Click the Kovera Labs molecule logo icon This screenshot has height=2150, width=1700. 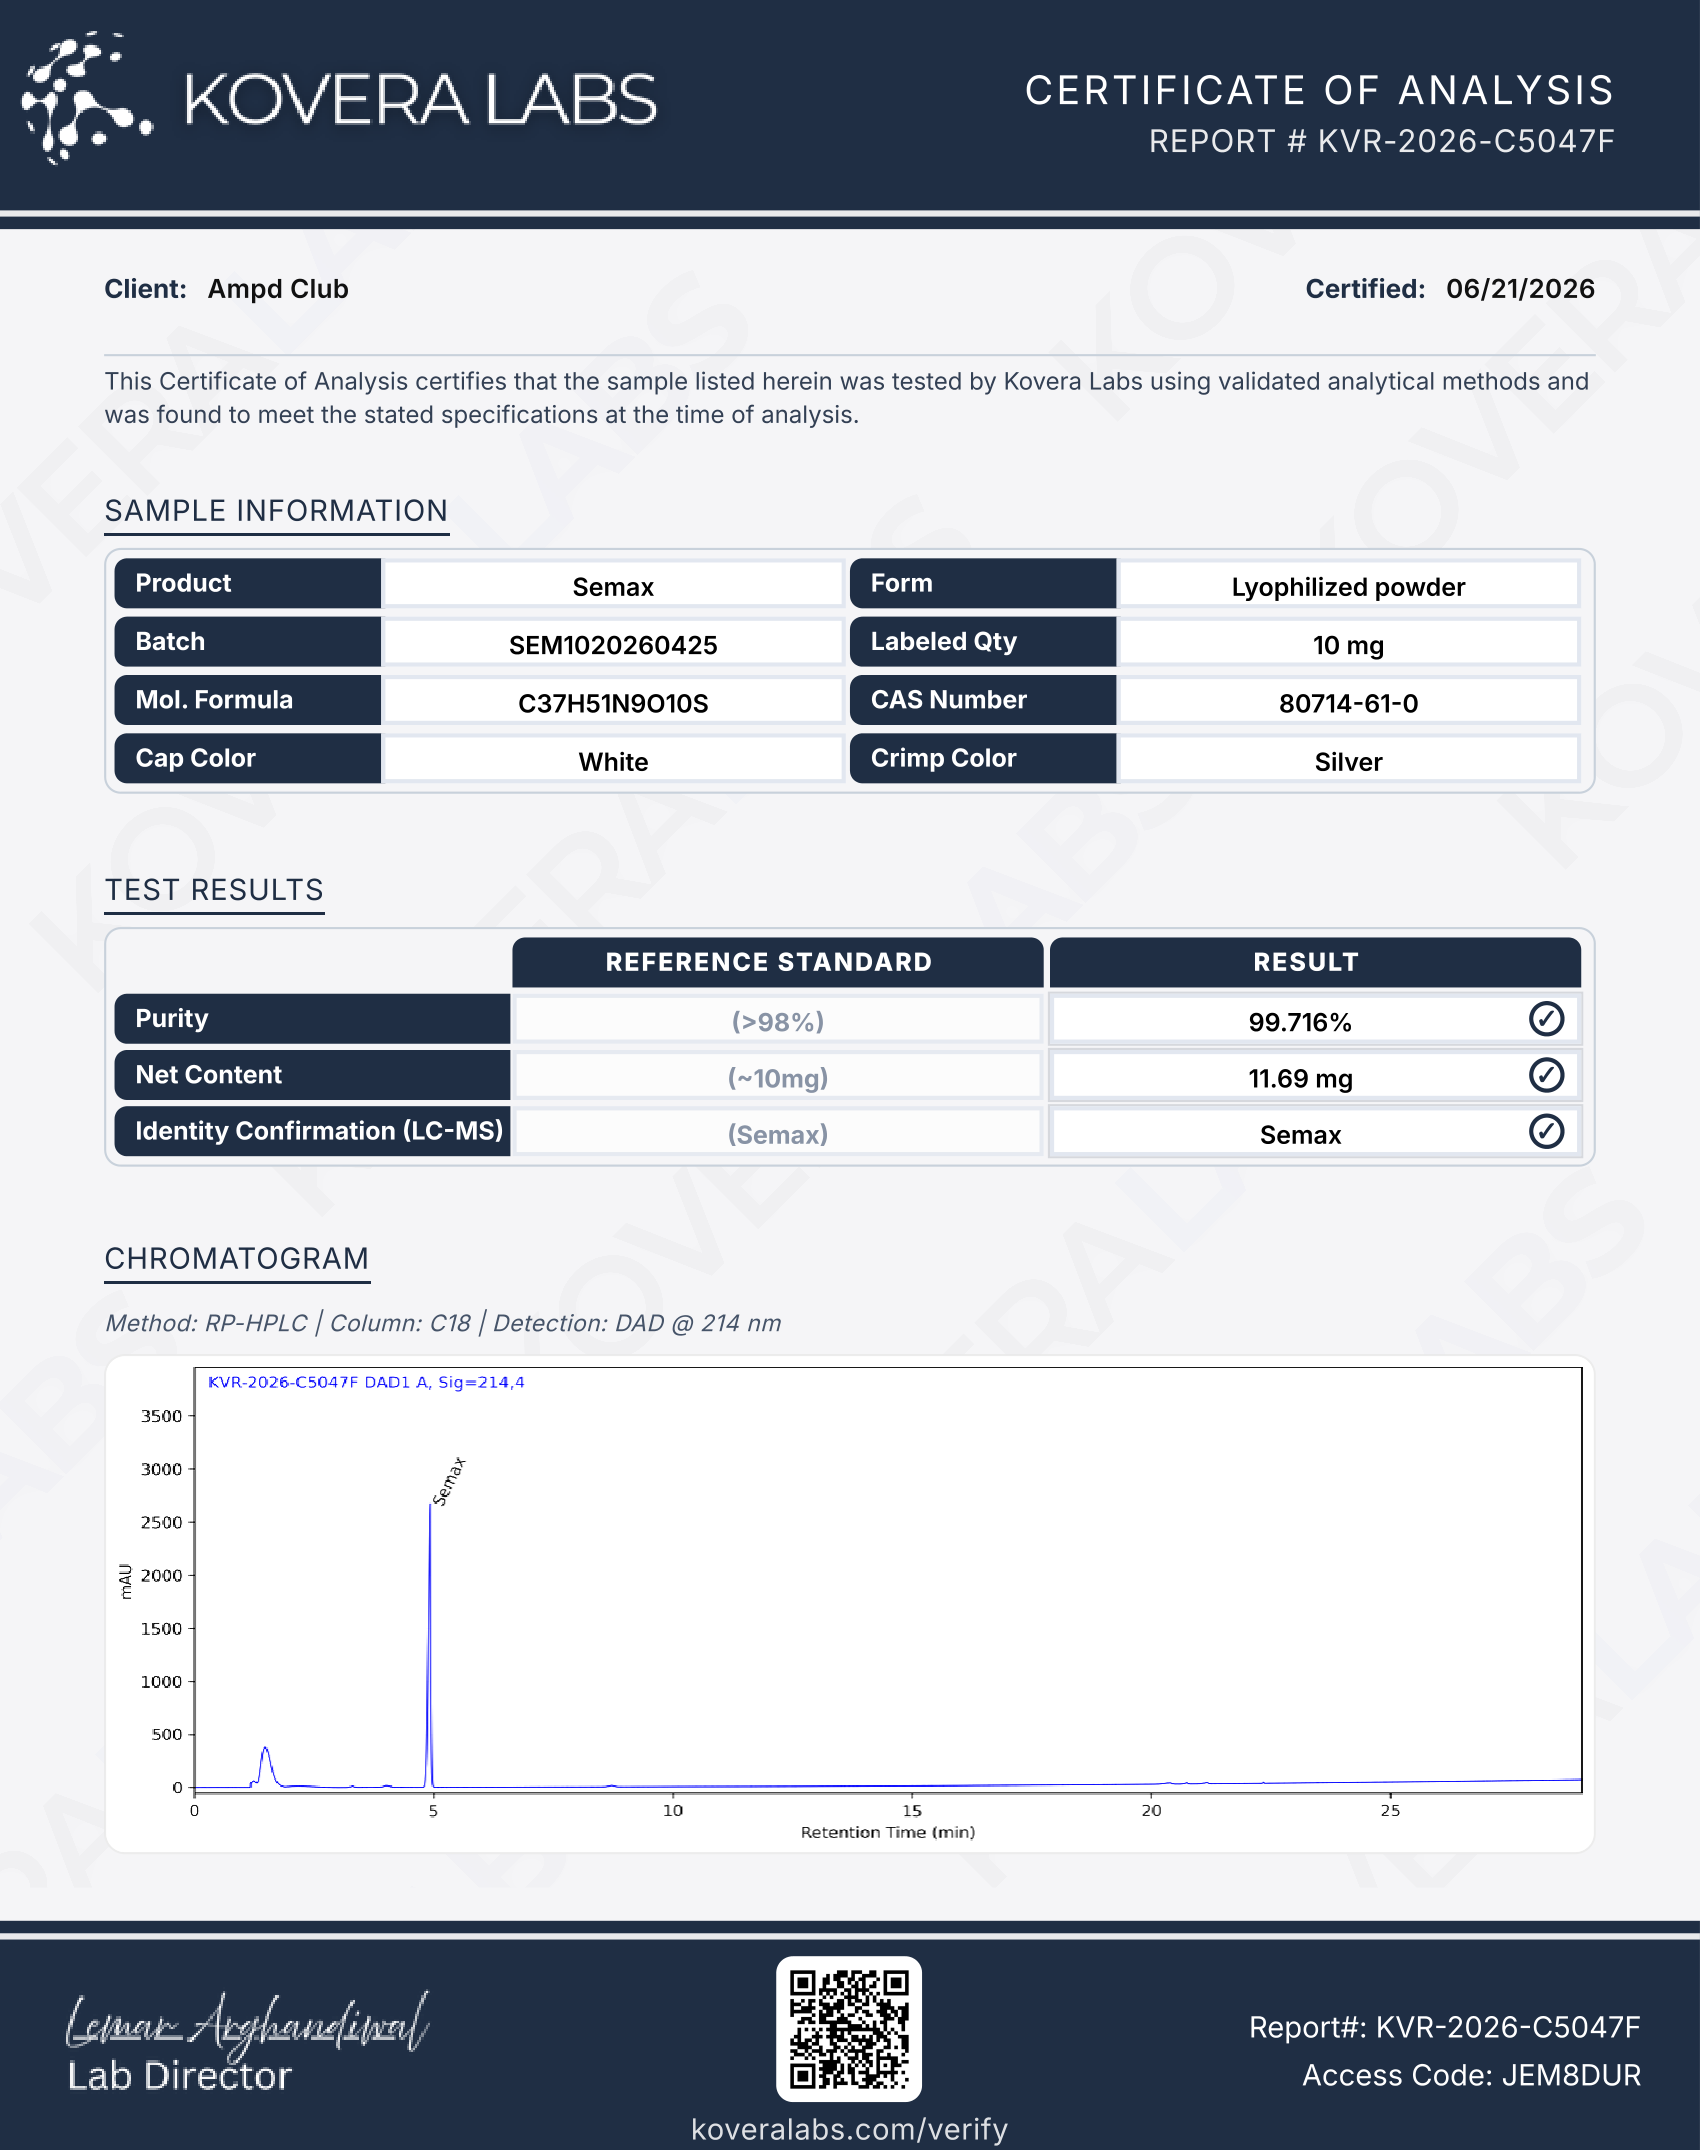(x=87, y=98)
